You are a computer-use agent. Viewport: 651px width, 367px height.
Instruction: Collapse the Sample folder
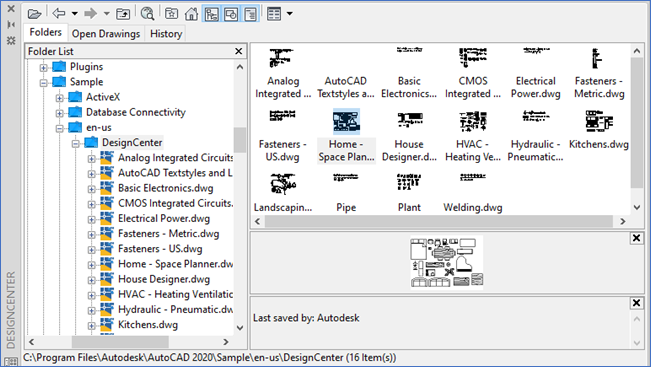(44, 82)
